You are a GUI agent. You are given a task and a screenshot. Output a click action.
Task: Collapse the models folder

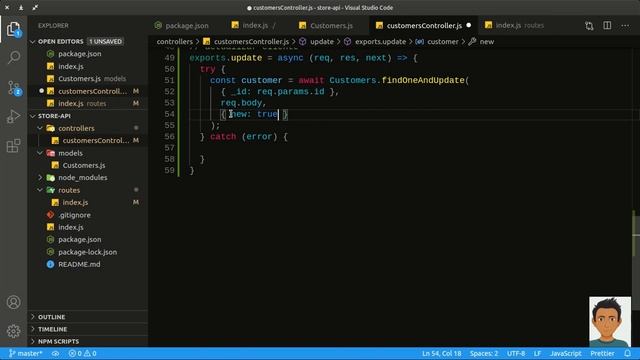point(40,153)
